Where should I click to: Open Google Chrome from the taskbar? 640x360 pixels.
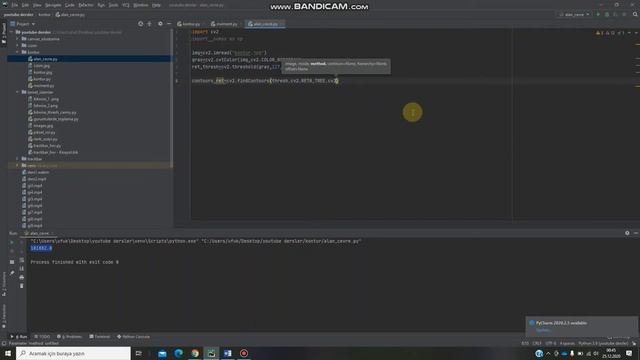point(195,353)
